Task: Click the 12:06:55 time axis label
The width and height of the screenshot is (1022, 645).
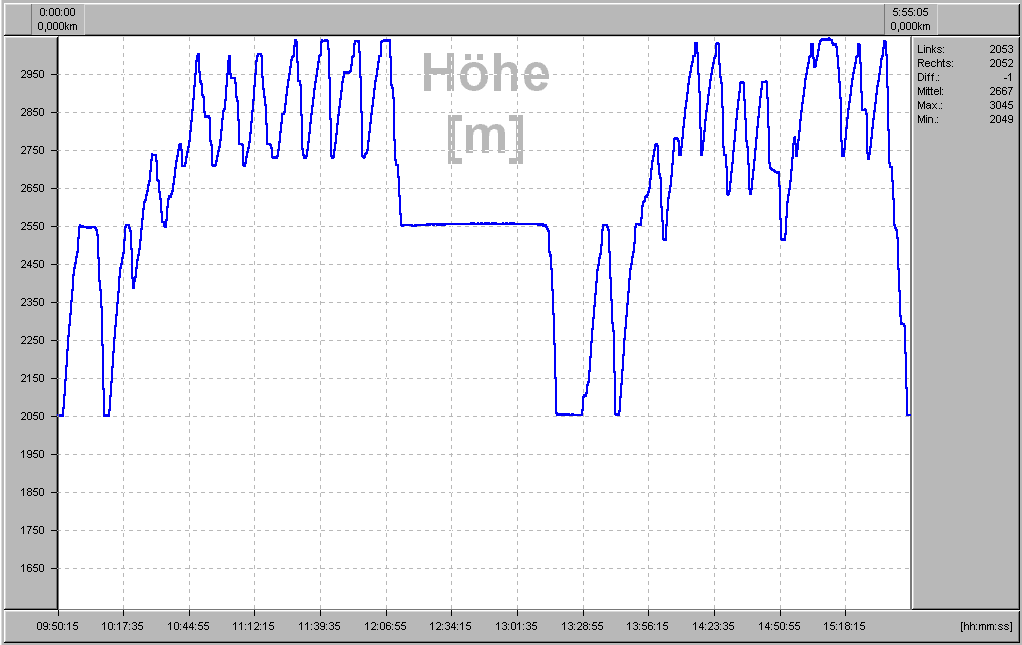Action: [x=386, y=626]
